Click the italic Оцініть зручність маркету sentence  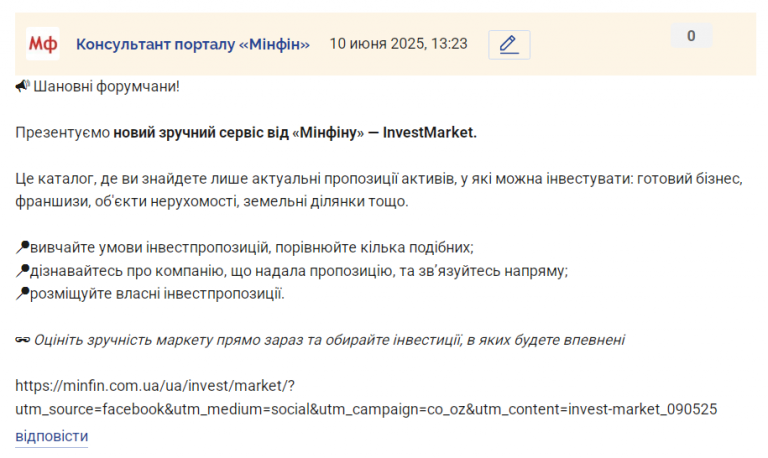tap(329, 339)
